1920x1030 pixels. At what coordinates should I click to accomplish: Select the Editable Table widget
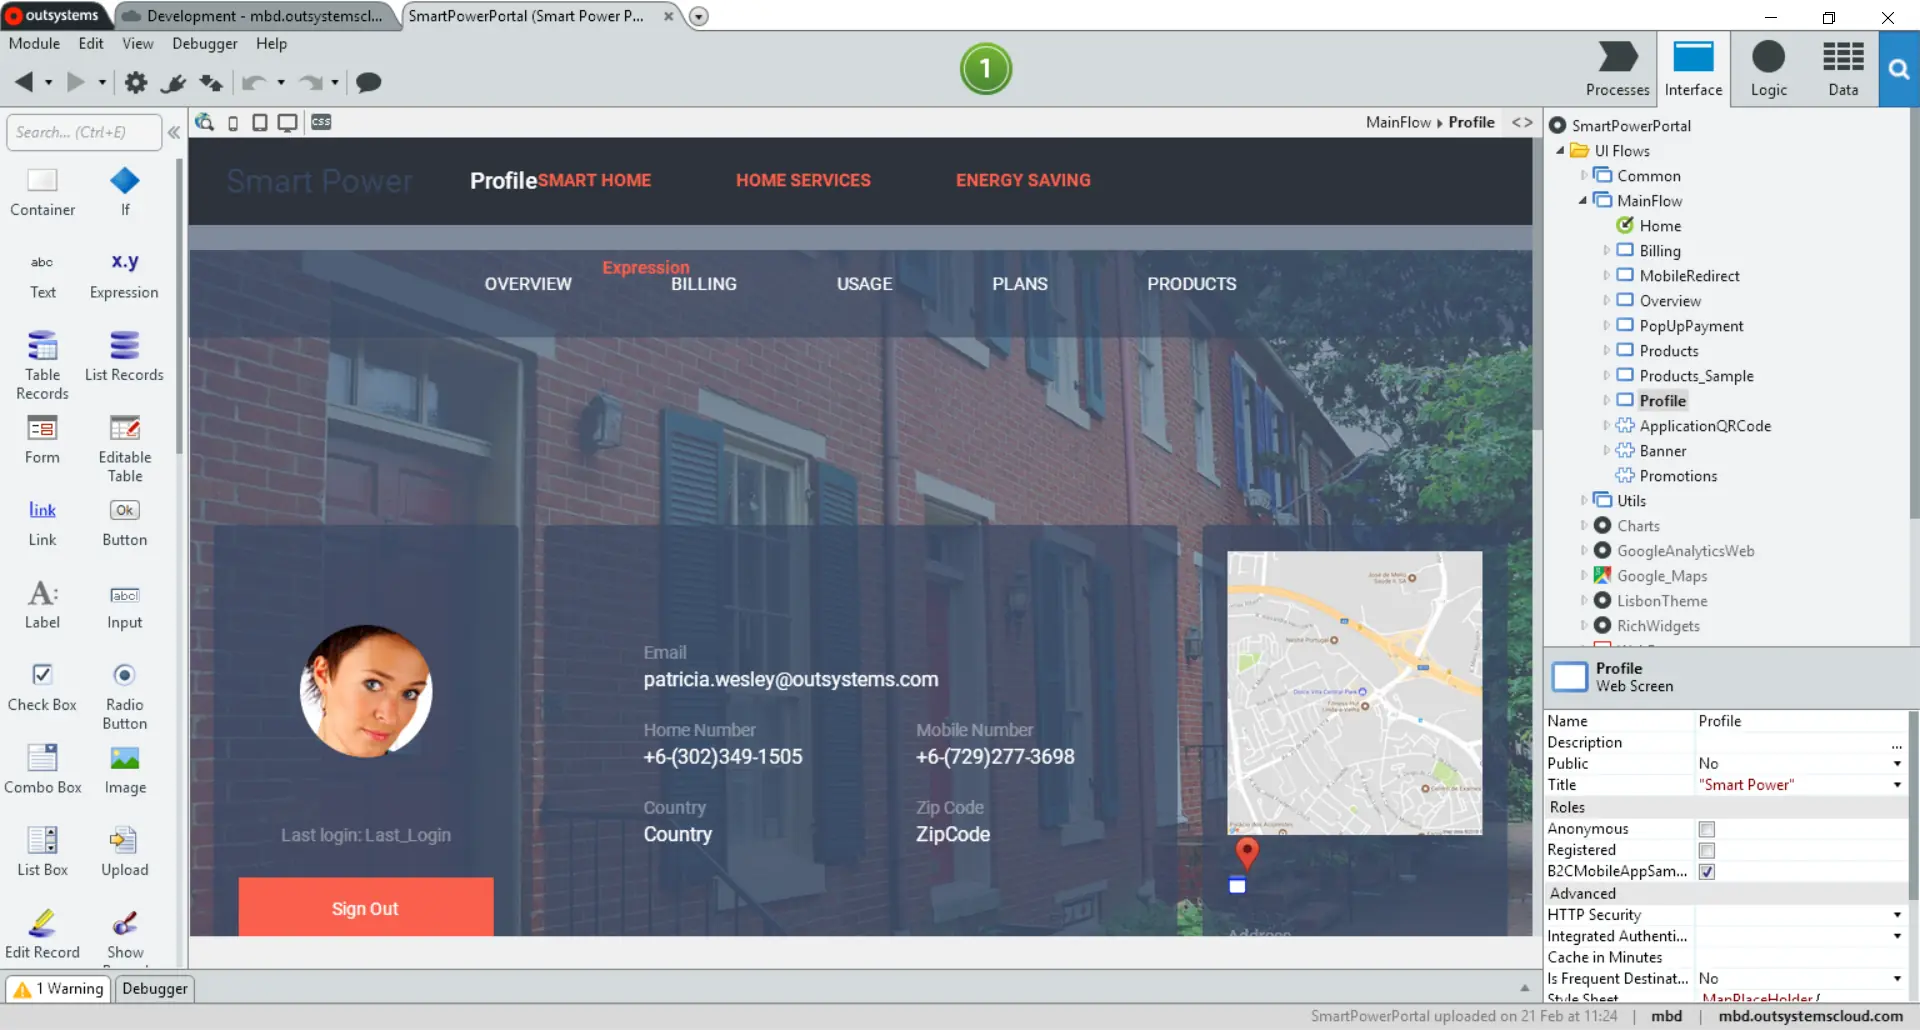pyautogui.click(x=125, y=448)
